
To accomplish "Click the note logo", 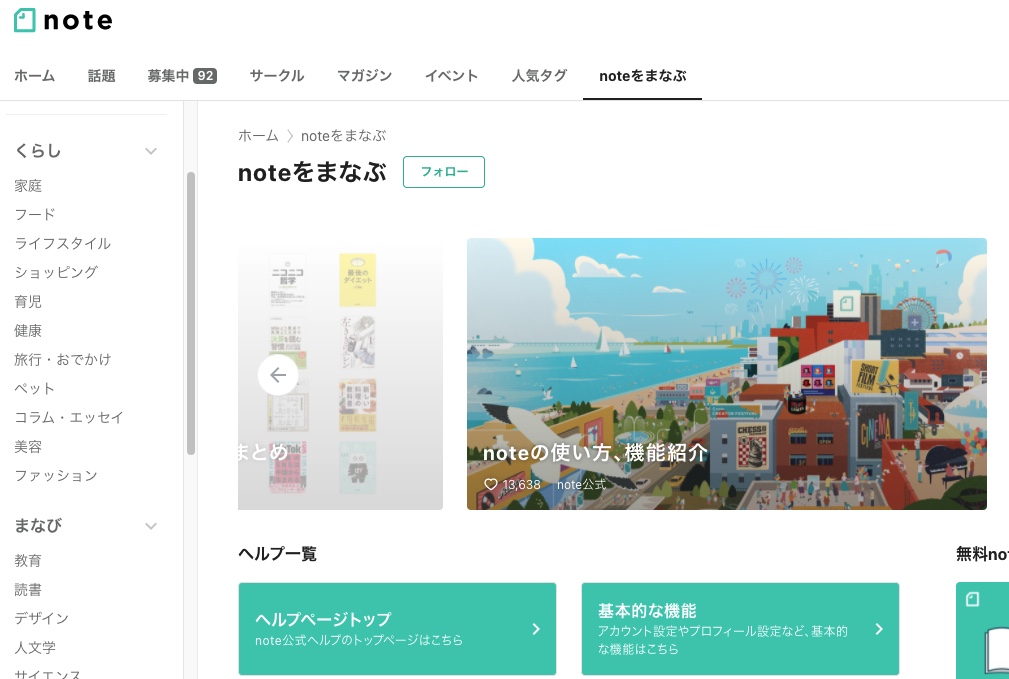I will (x=63, y=21).
